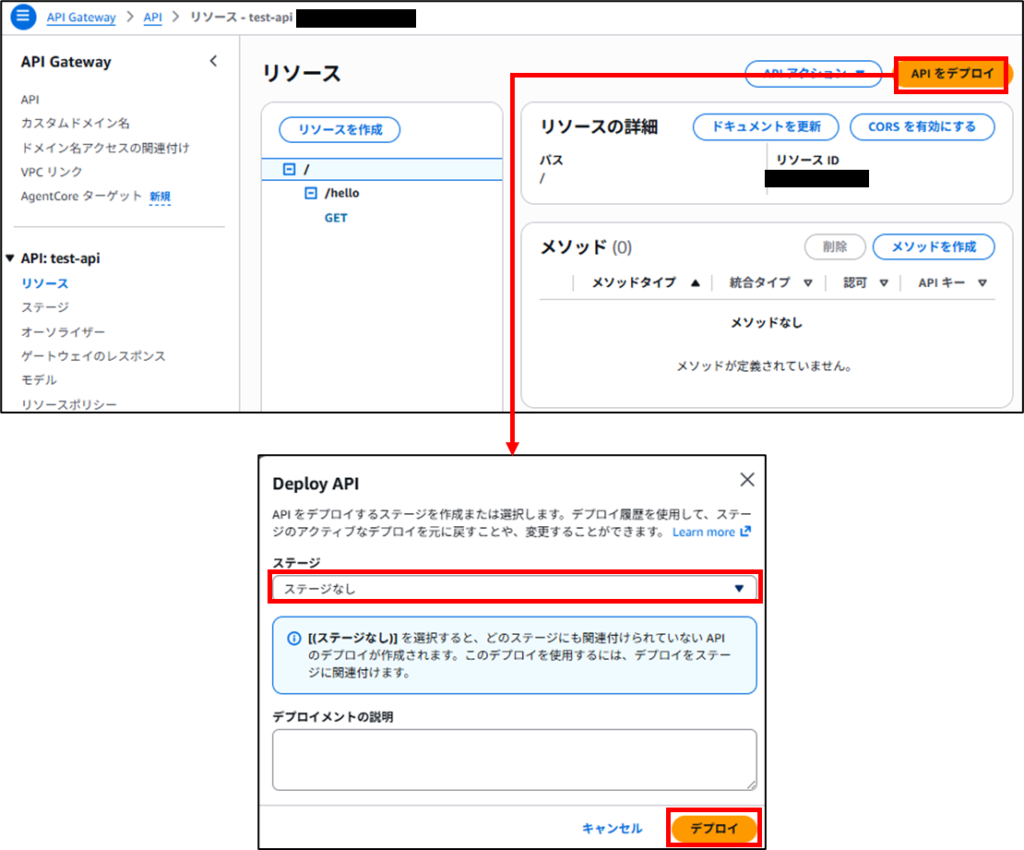Open the ステージ dropdown in dialog

tap(515, 588)
